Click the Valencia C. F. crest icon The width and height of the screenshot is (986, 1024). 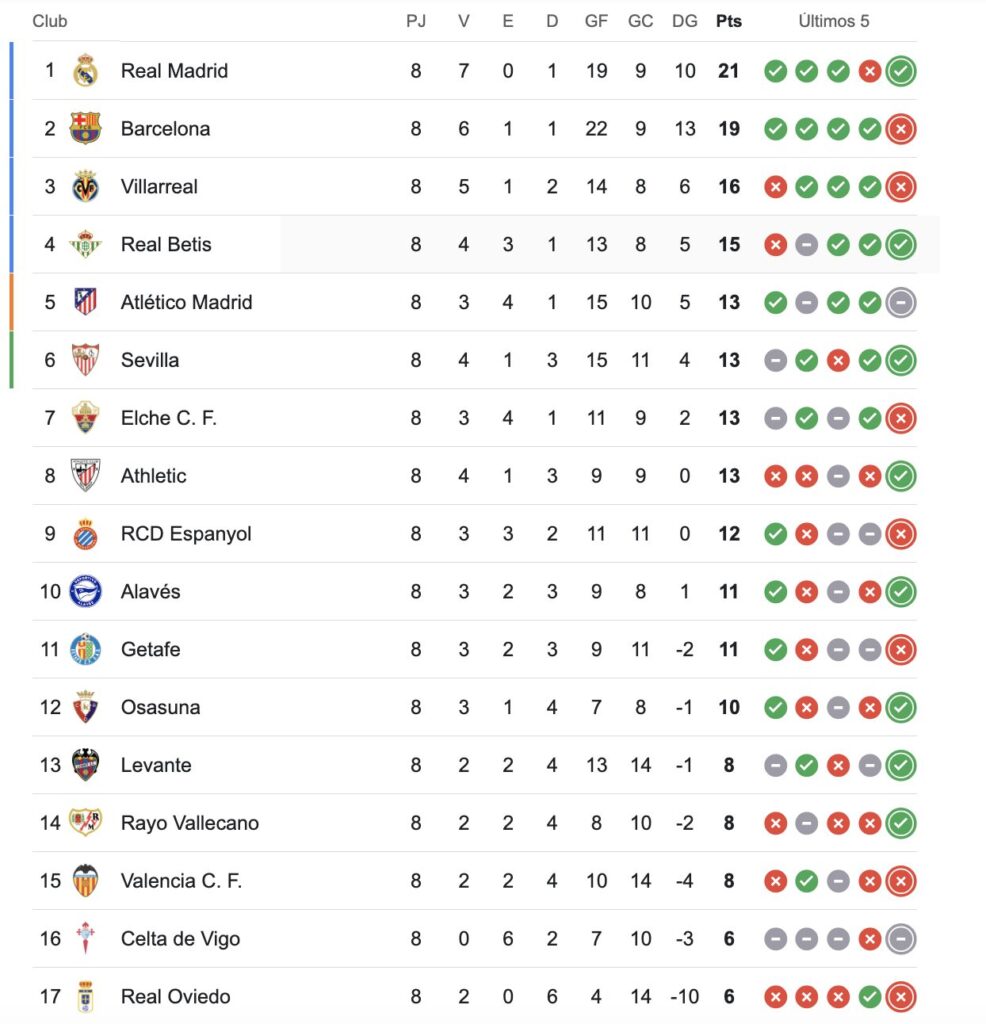(85, 881)
